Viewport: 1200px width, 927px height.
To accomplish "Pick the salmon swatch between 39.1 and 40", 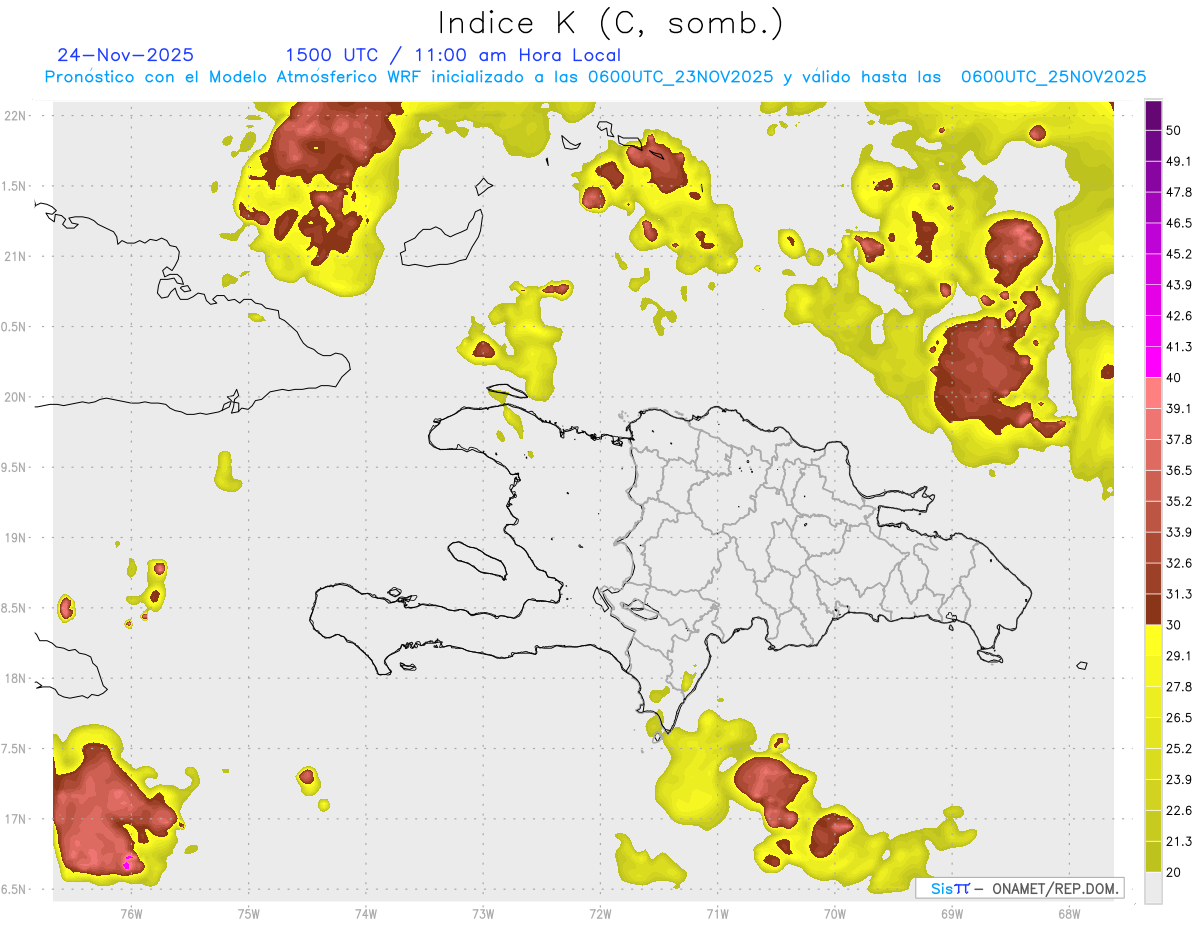I will [1154, 393].
